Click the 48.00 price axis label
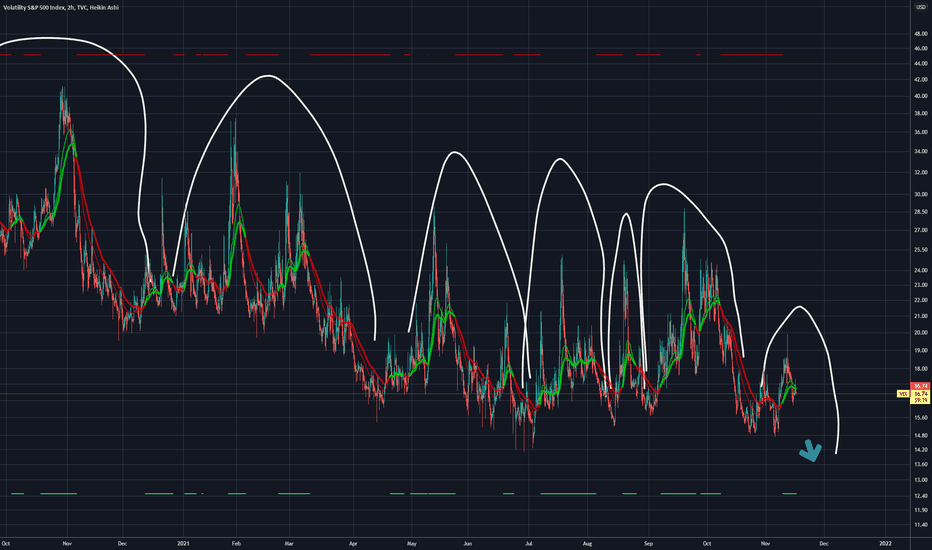Viewport: 932px width, 550px height. [921, 34]
